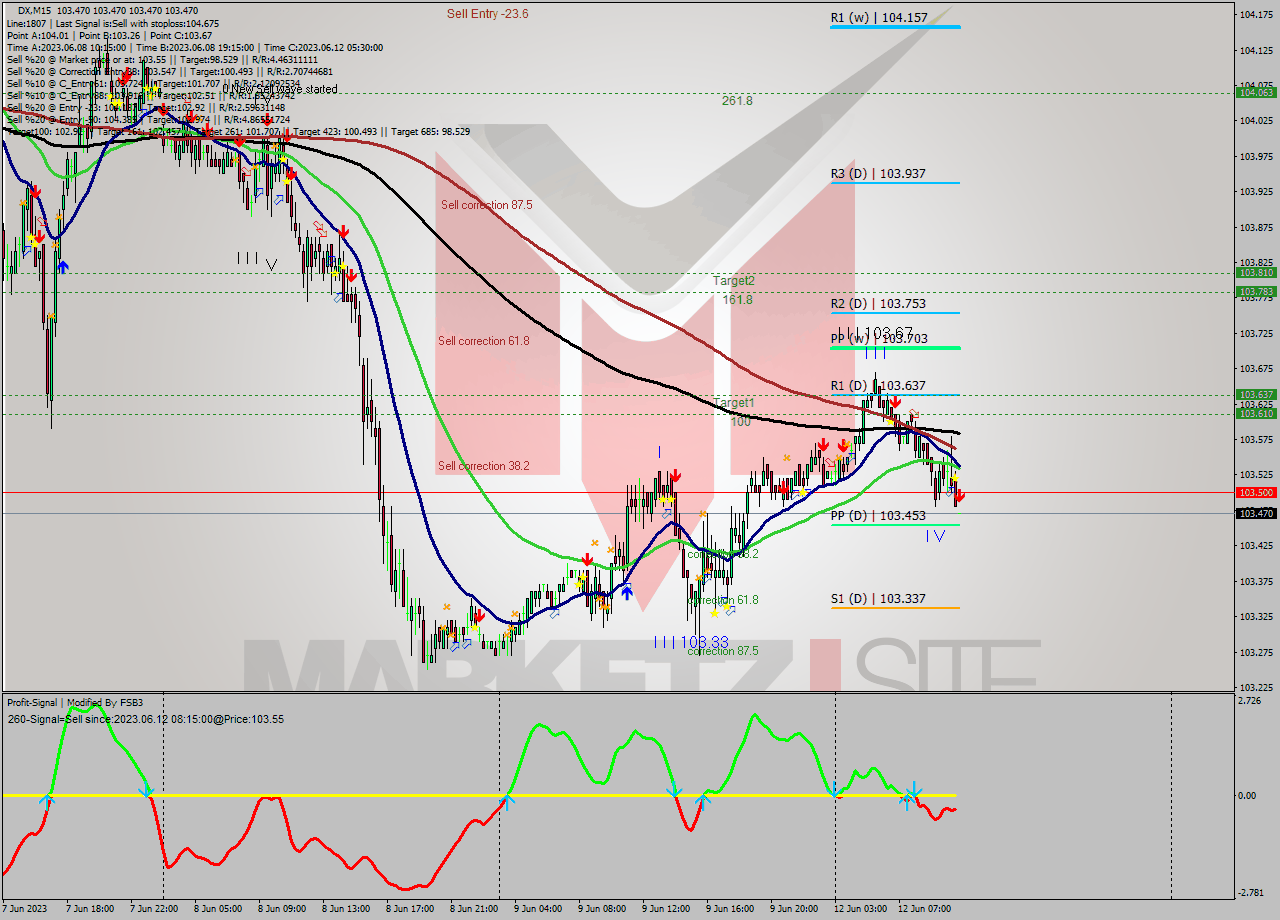1280x920 pixels.
Task: Click the R1 (D) | 103.637 label
Action: (x=877, y=386)
